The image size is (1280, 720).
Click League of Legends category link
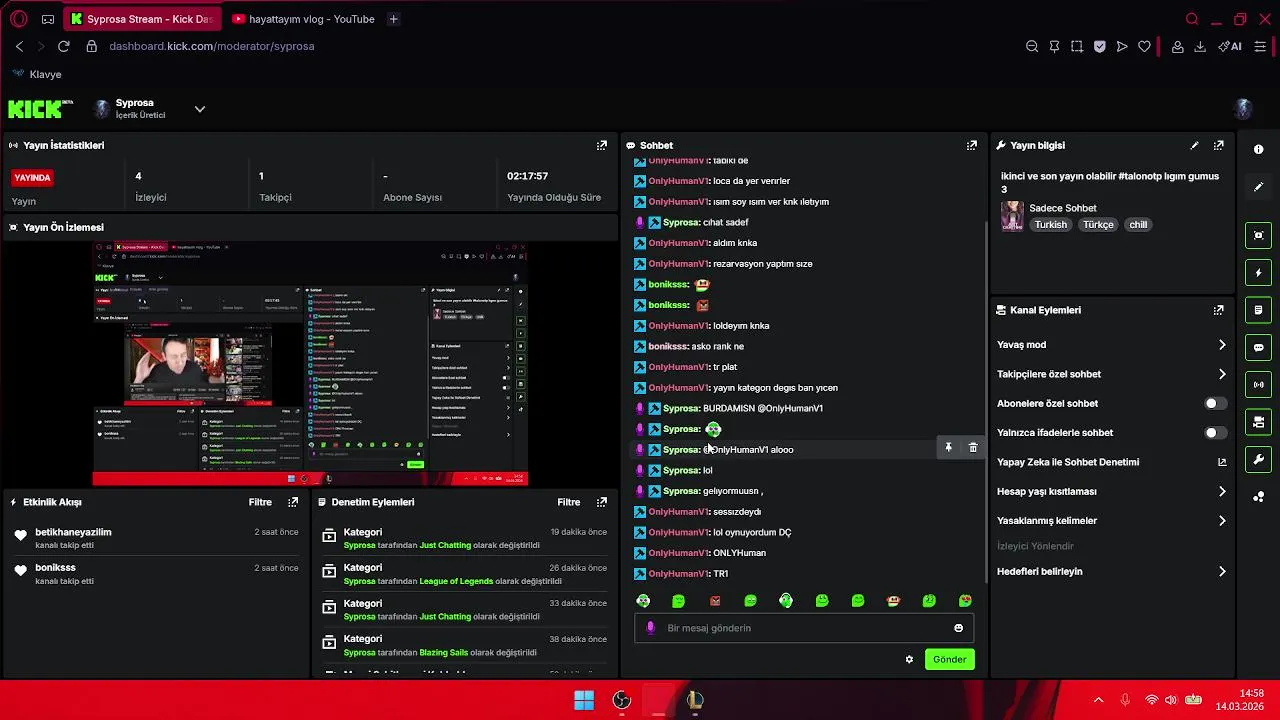pyautogui.click(x=456, y=581)
